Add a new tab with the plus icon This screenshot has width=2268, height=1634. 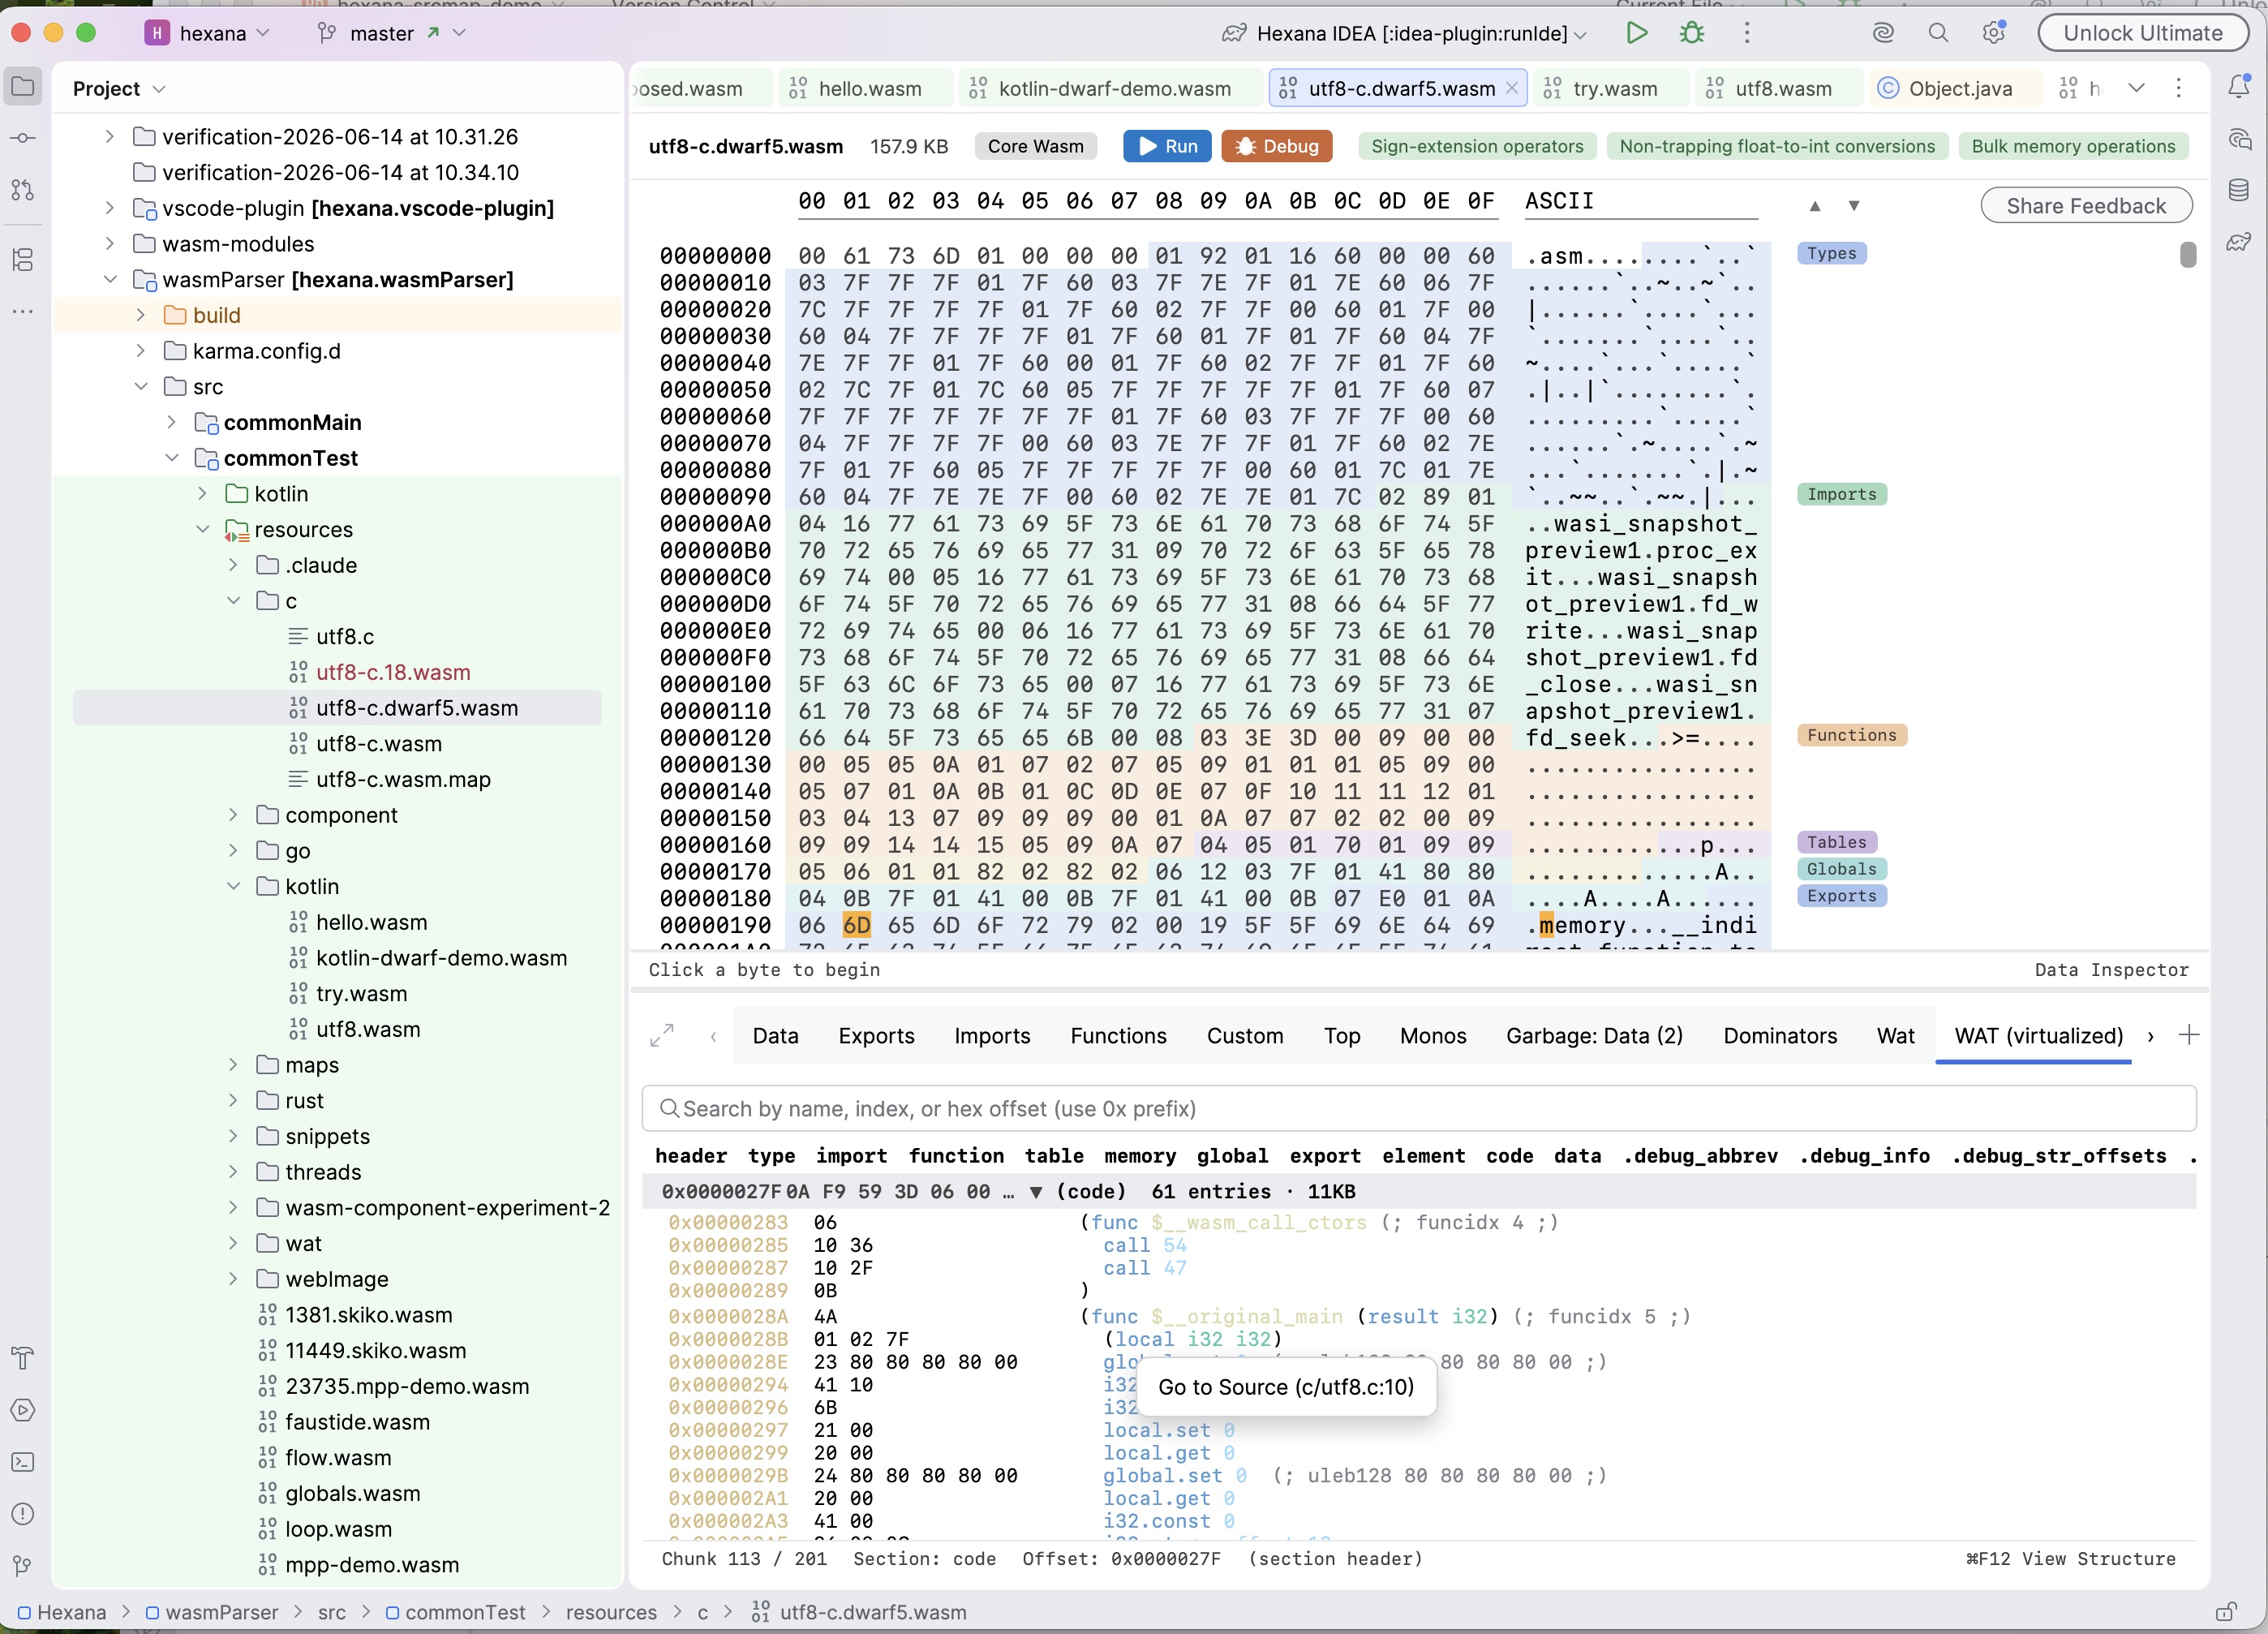tap(2189, 1035)
